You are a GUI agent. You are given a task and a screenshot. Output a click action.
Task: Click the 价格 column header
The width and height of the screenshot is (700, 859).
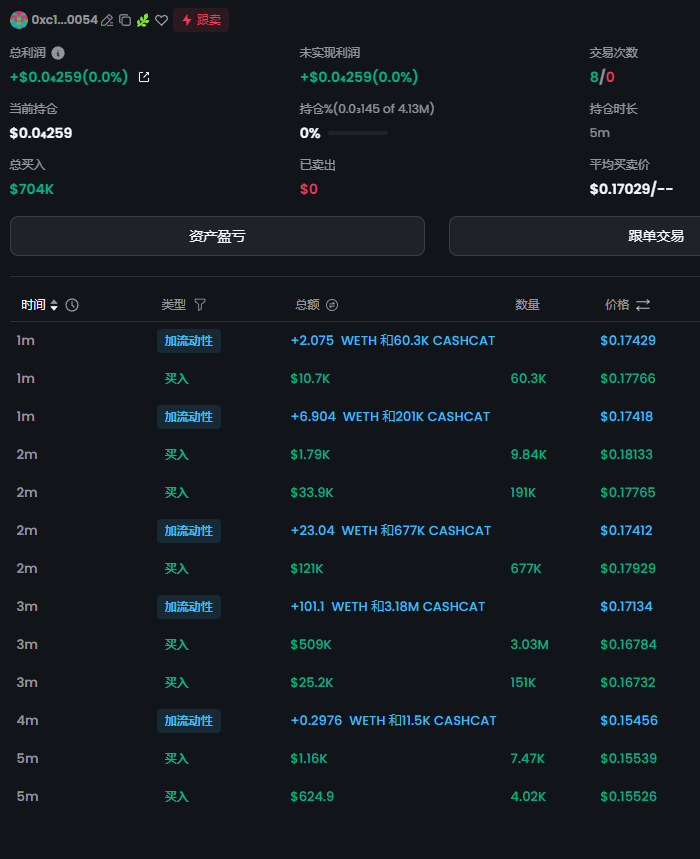(x=617, y=305)
